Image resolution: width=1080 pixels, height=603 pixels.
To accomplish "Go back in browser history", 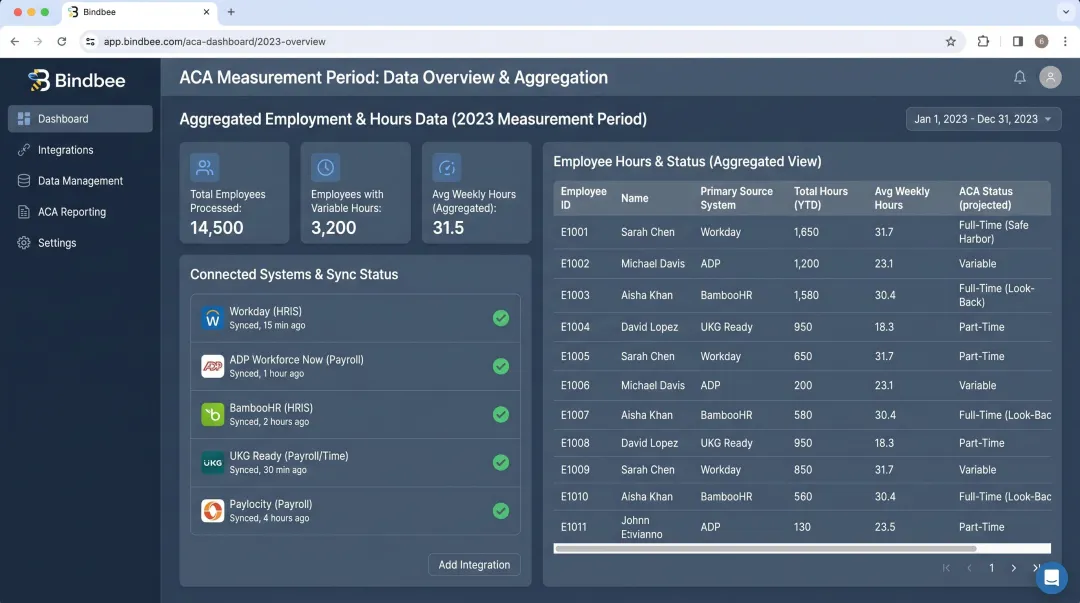I will 14,41.
